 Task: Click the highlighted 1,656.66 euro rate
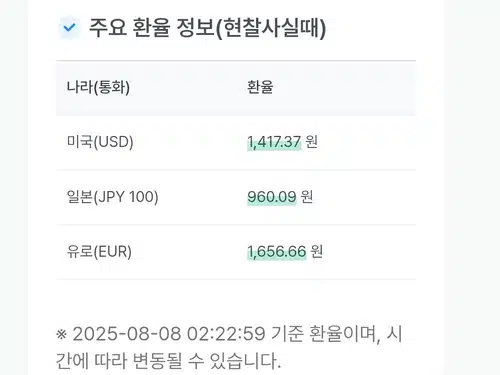coord(277,251)
